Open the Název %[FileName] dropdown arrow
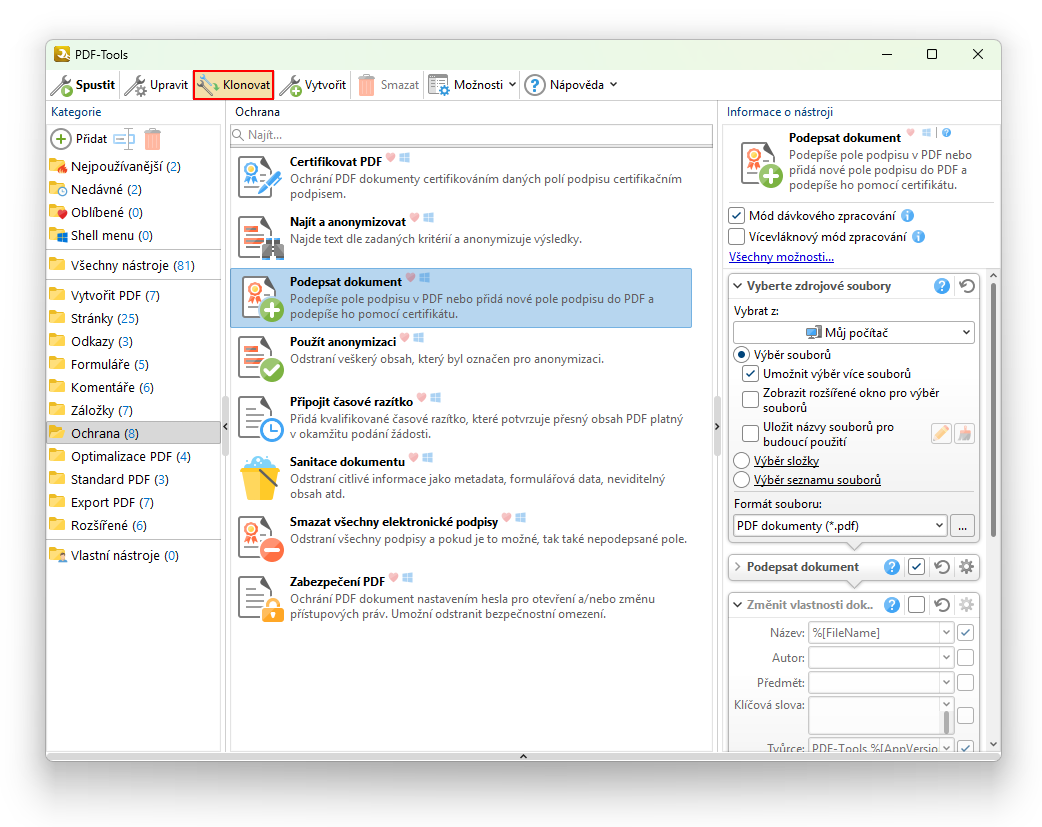 [946, 633]
